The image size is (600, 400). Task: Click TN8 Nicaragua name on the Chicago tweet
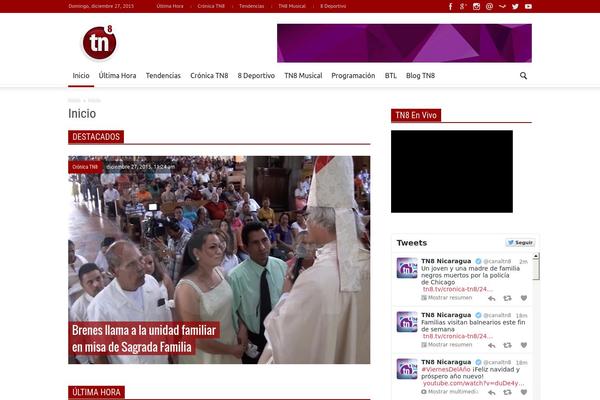point(446,261)
